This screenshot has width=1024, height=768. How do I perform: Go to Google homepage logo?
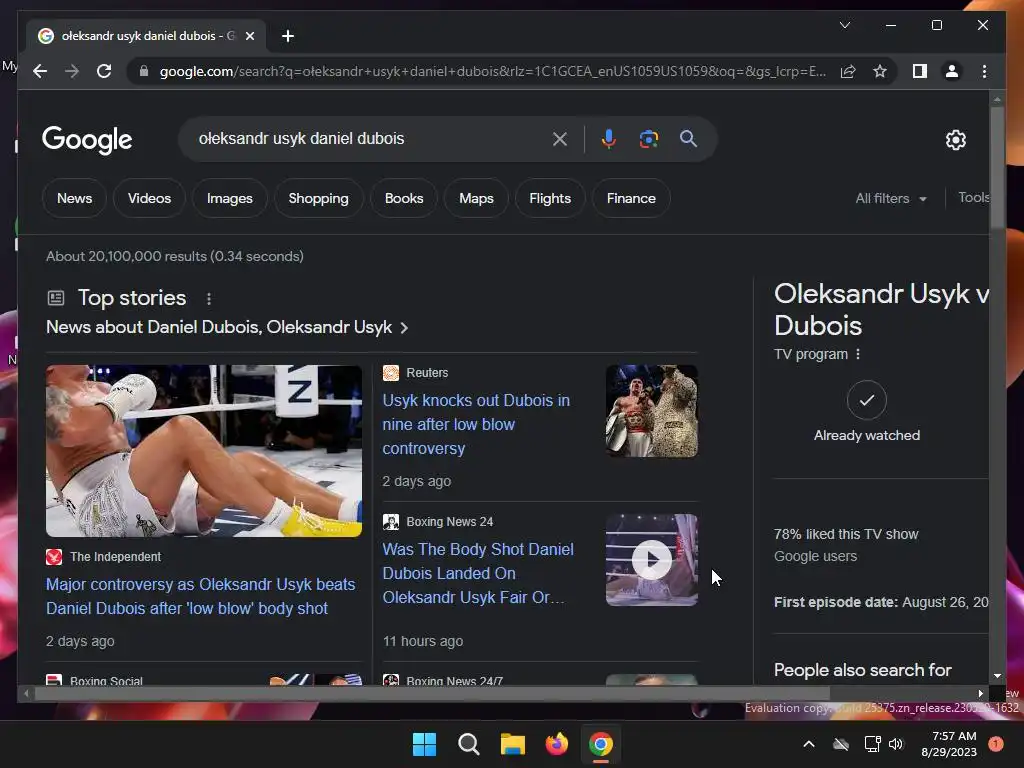(x=87, y=140)
